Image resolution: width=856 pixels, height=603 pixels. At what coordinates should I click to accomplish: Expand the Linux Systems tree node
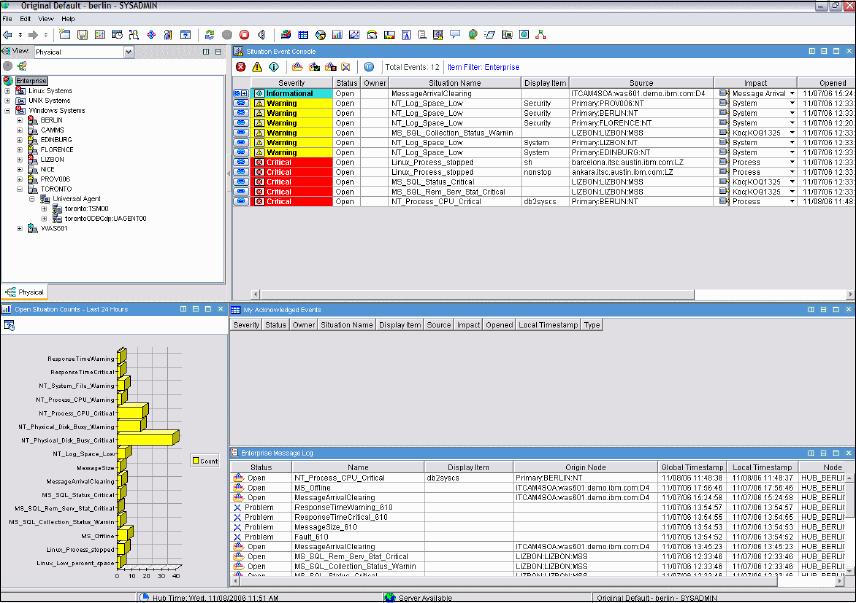[x=7, y=91]
